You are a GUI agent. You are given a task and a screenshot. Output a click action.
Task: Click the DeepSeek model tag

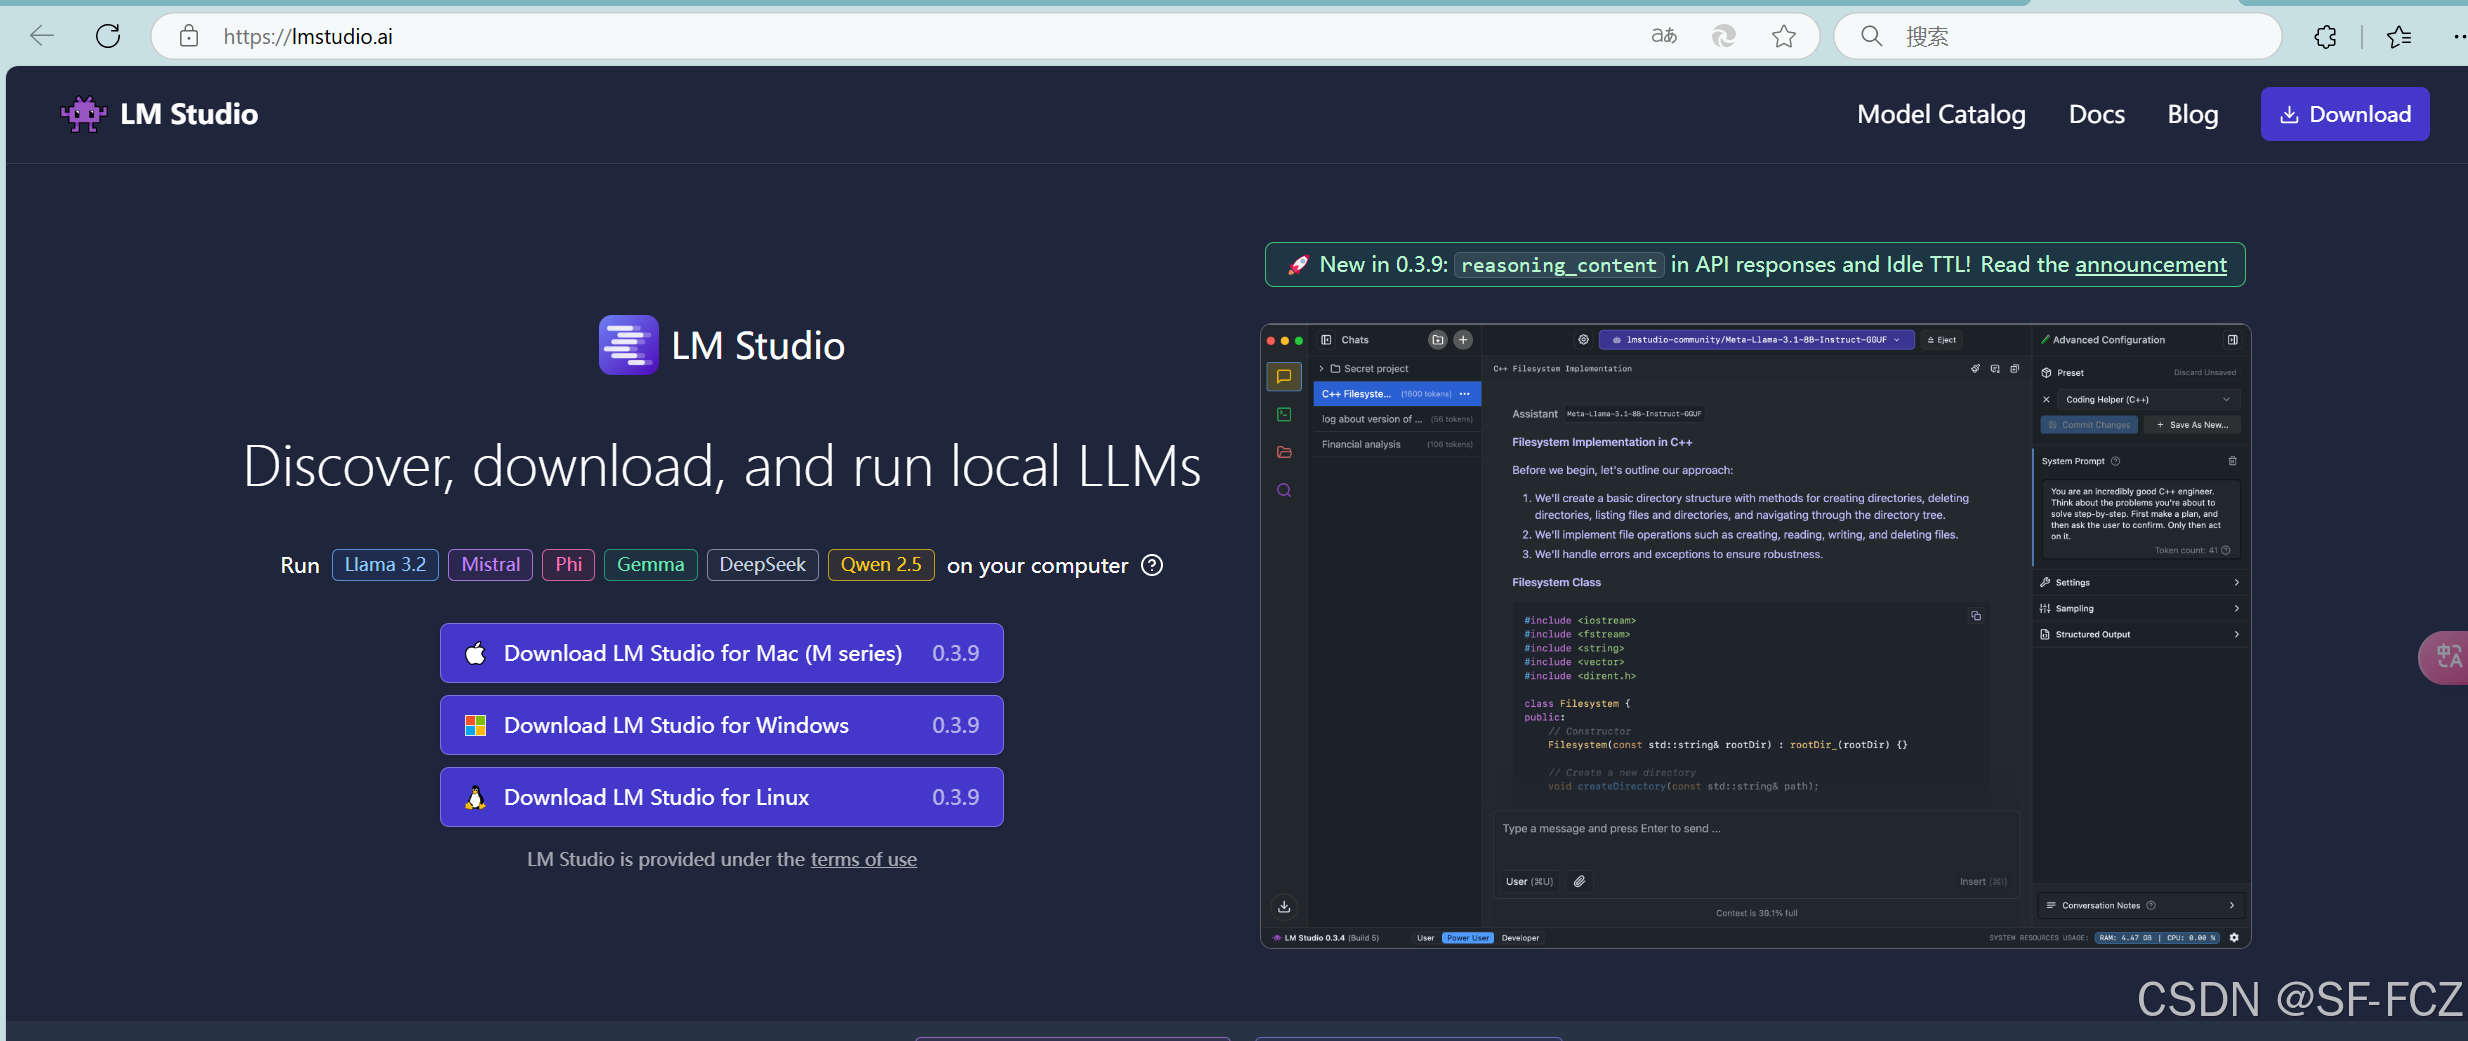(762, 565)
